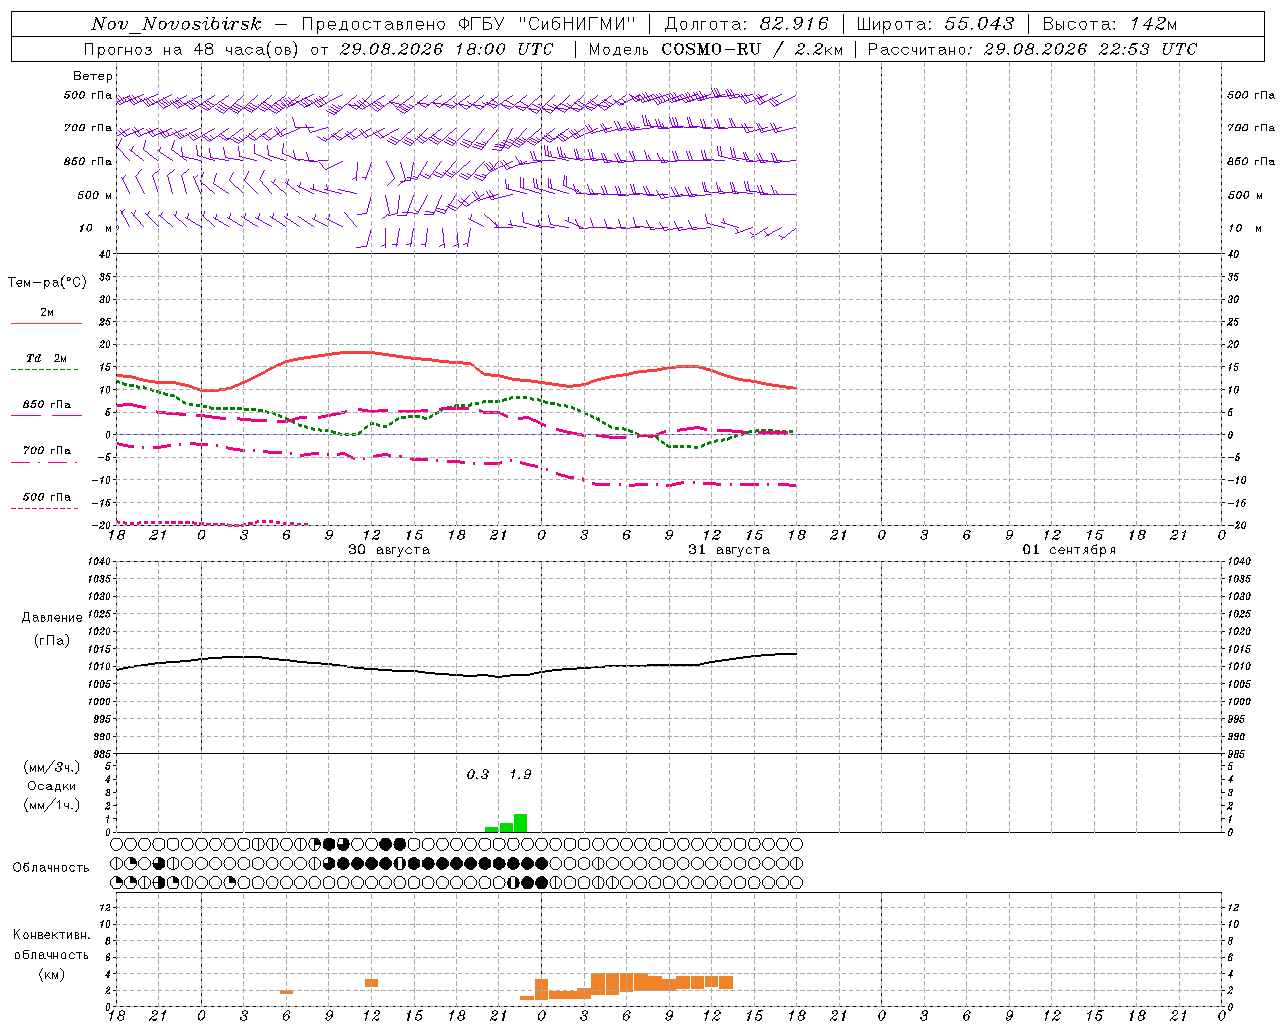This screenshot has width=1280, height=1024.
Task: Click the Долгота 82.916 value
Action: [747, 24]
